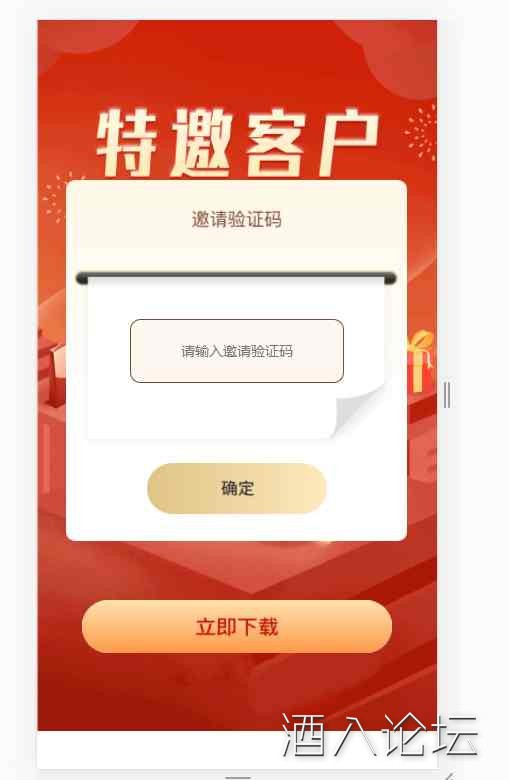The height and width of the screenshot is (780, 510).
Task: Click the yellow-ribbon gift box icon on right
Action: pos(420,361)
